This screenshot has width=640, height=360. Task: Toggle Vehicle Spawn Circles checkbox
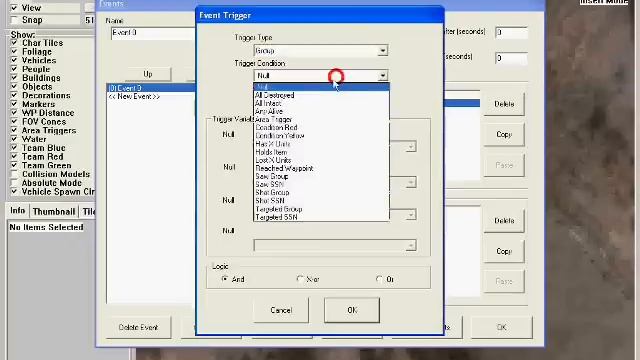[14, 191]
